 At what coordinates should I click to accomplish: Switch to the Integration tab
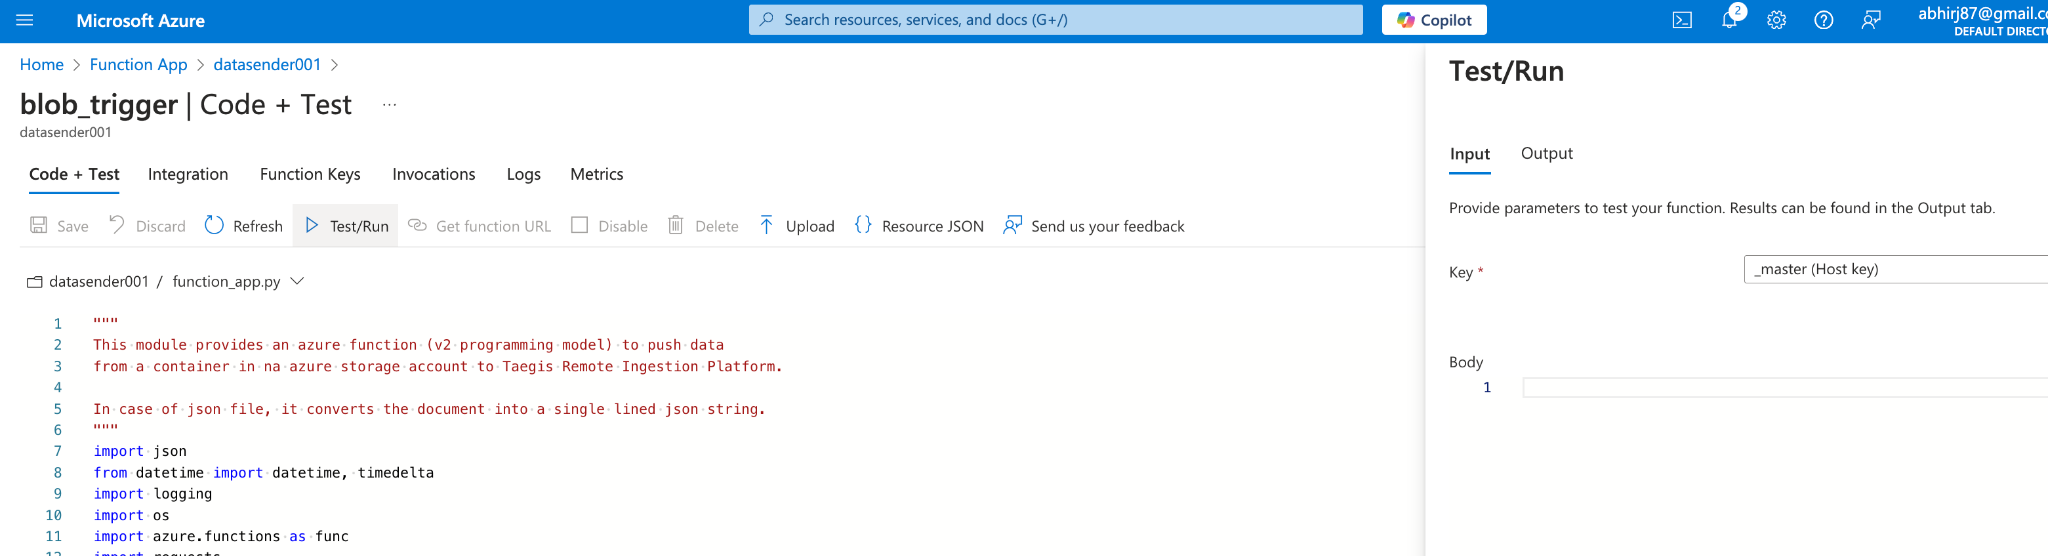click(x=188, y=174)
